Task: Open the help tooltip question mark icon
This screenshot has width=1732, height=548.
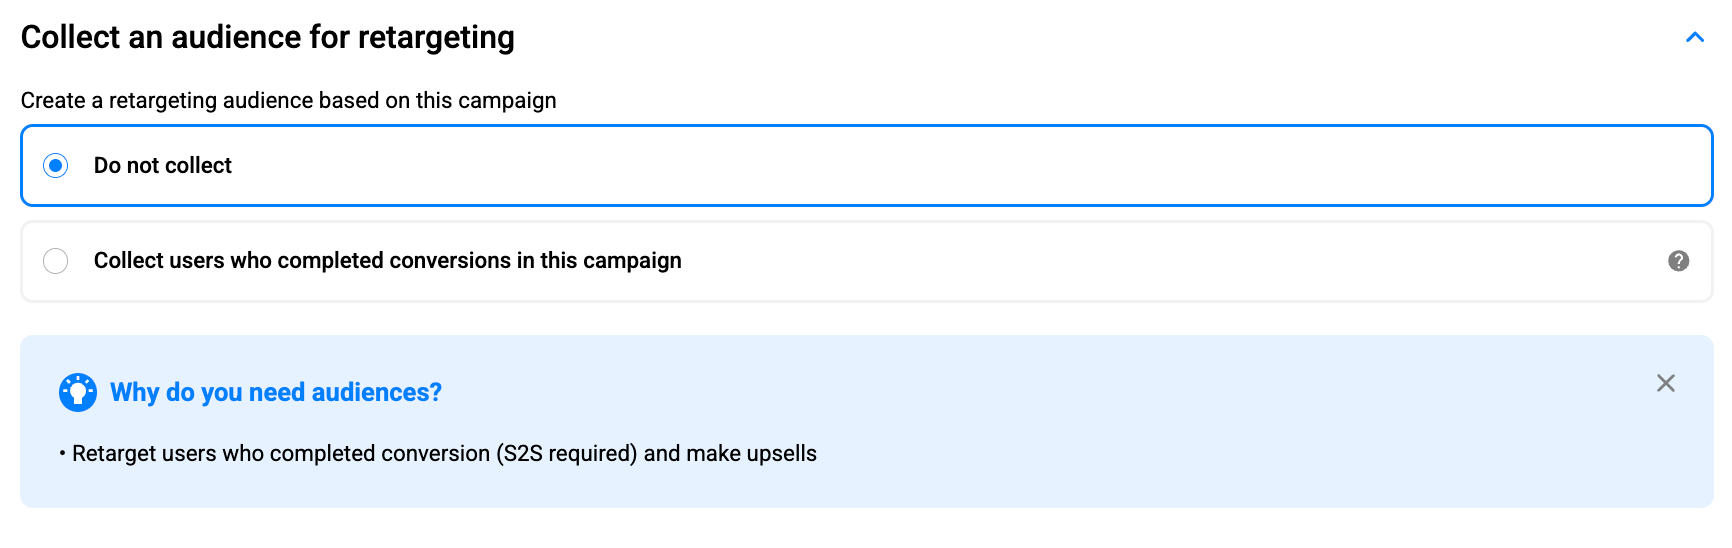Action: click(1678, 261)
